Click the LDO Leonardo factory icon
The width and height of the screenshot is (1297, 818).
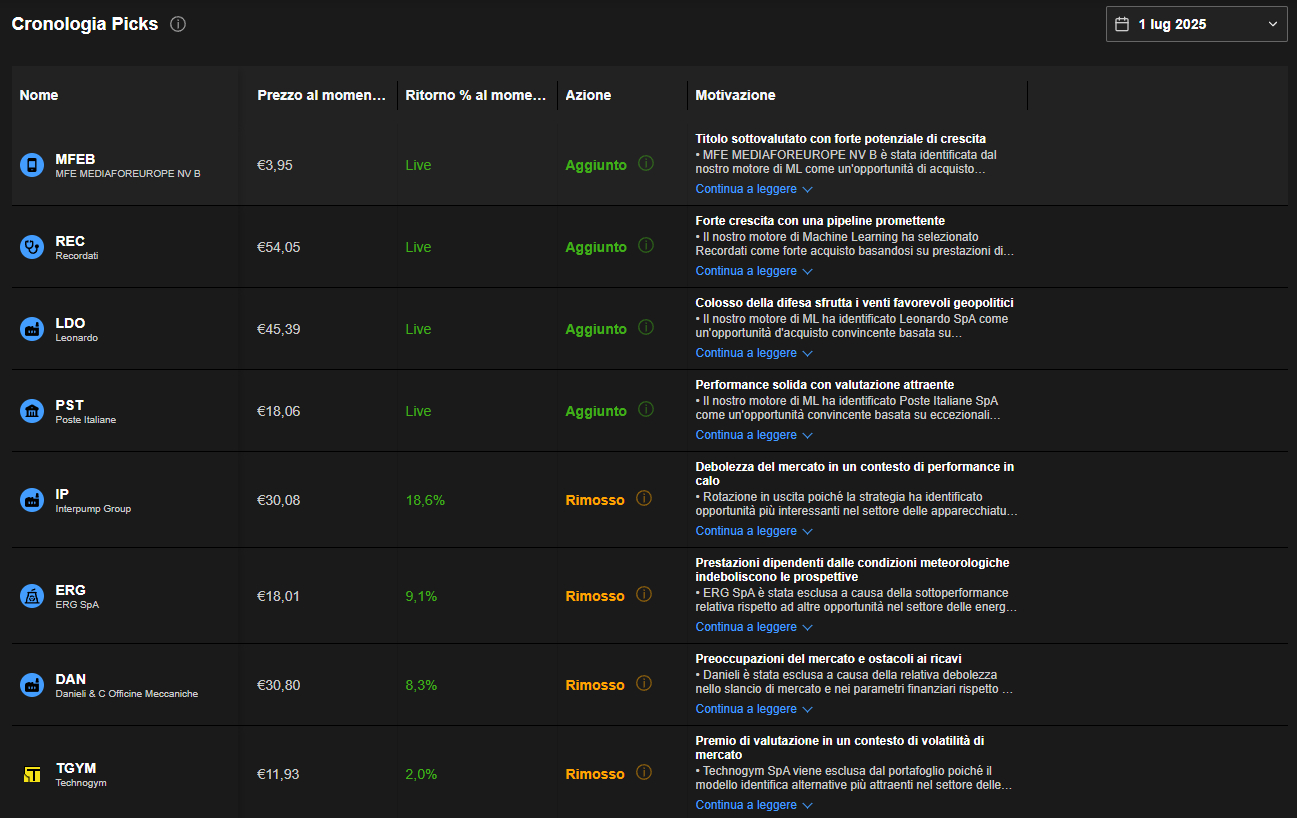point(32,329)
